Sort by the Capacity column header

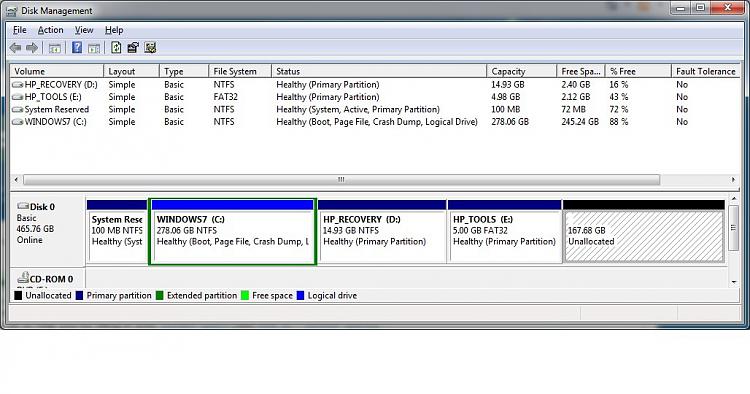pyautogui.click(x=521, y=71)
